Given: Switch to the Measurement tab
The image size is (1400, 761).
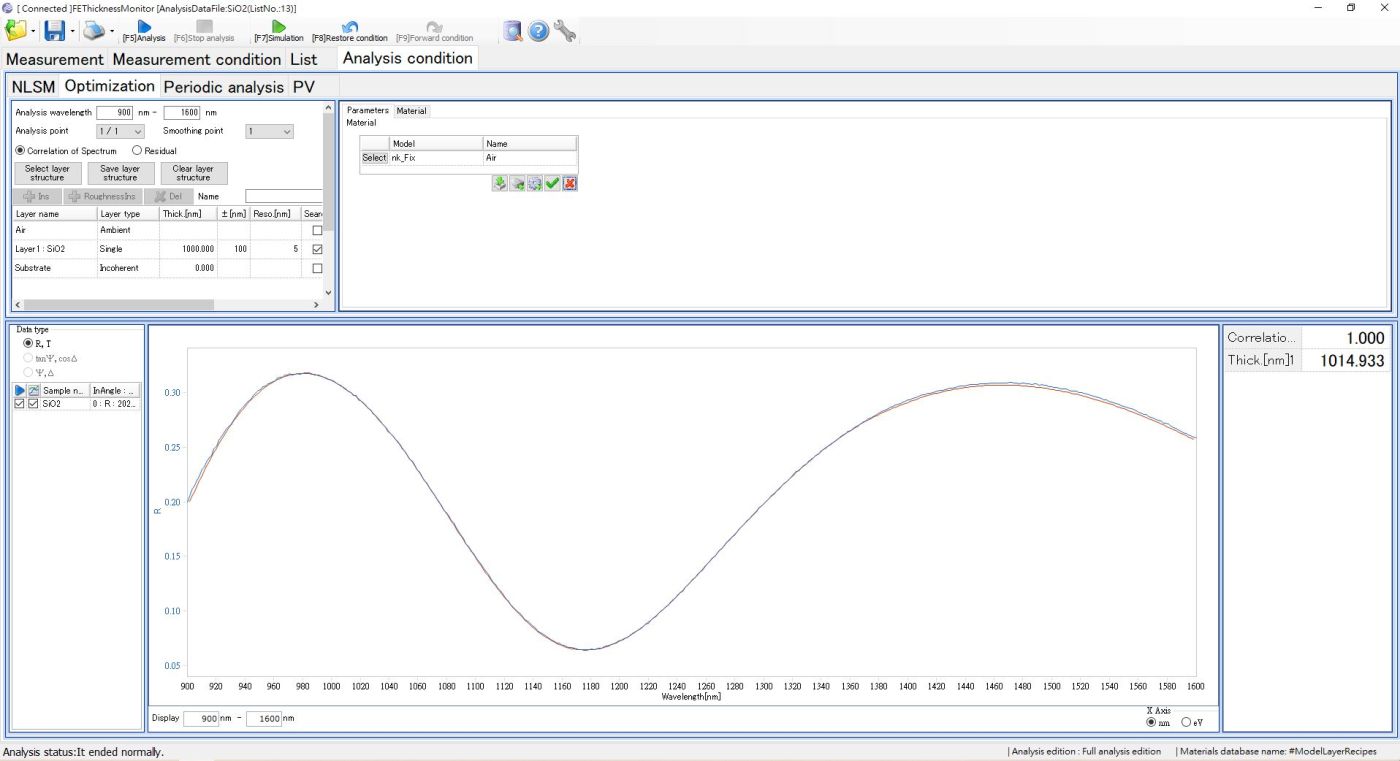Looking at the screenshot, I should [55, 59].
